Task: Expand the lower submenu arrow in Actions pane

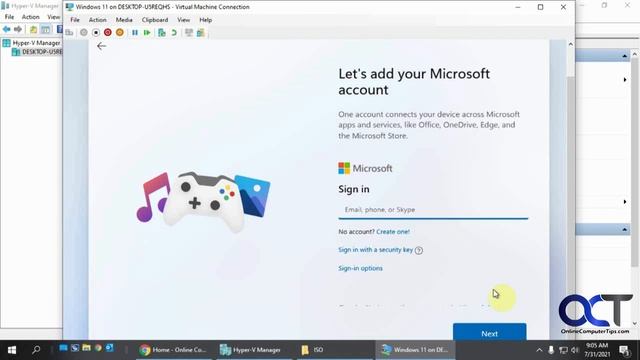Action: pyautogui.click(x=625, y=202)
